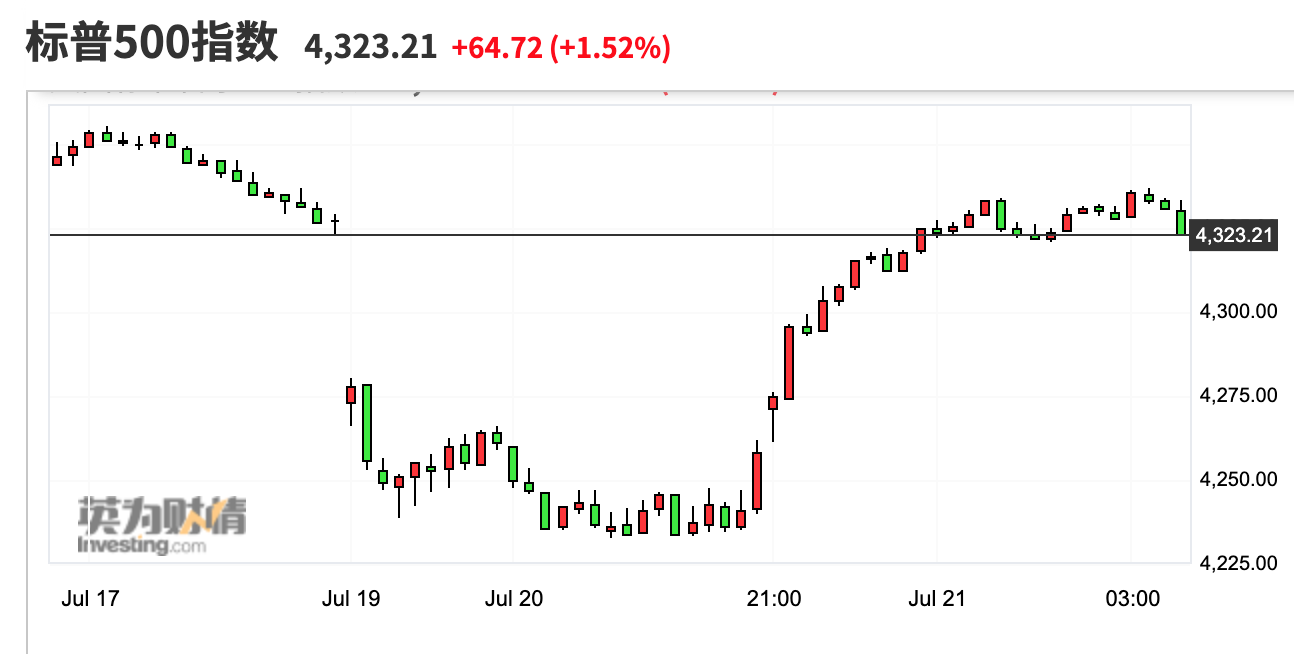The image size is (1294, 654).
Task: Click the dark 4,323.21 current price tag
Action: (x=1235, y=236)
